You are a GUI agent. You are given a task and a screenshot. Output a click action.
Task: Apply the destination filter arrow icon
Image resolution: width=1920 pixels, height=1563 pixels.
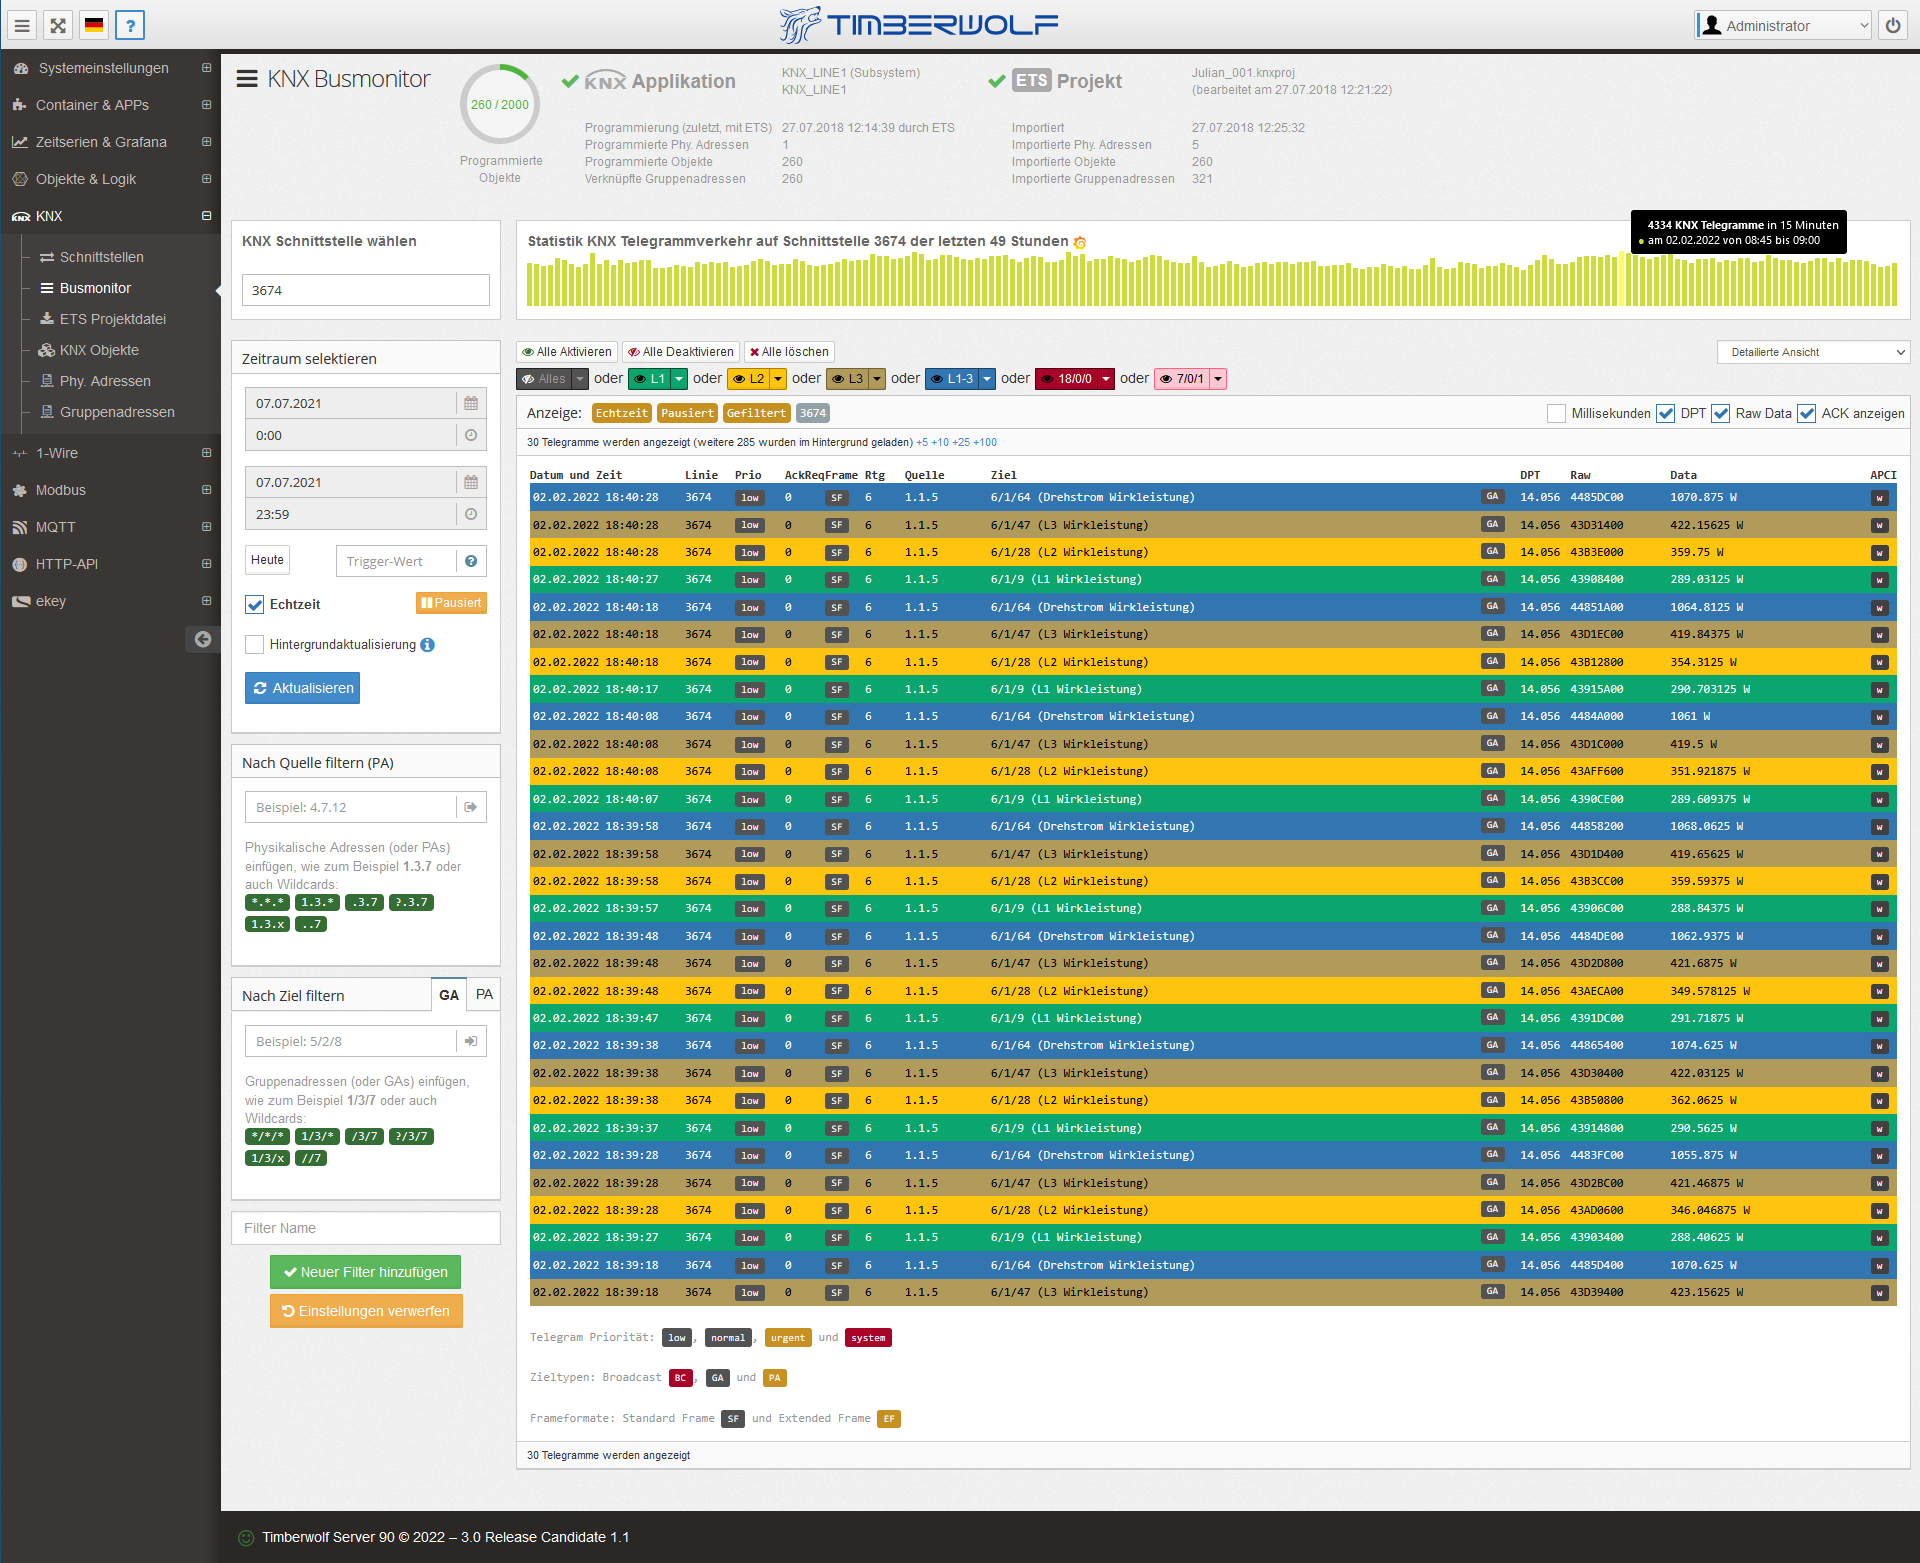471,1041
